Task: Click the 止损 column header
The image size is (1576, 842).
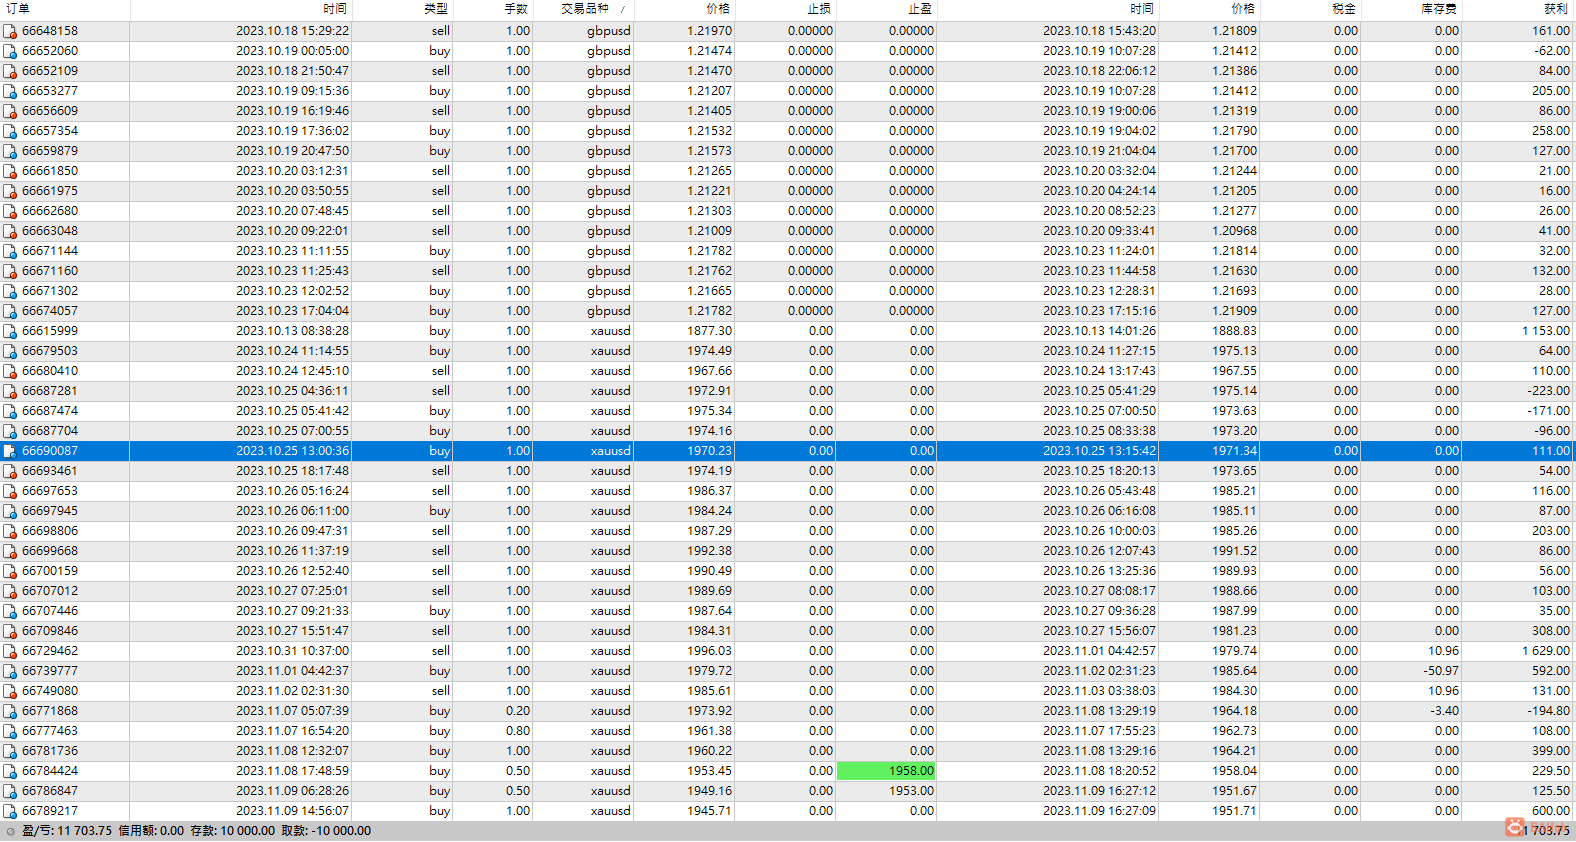Action: click(x=820, y=9)
